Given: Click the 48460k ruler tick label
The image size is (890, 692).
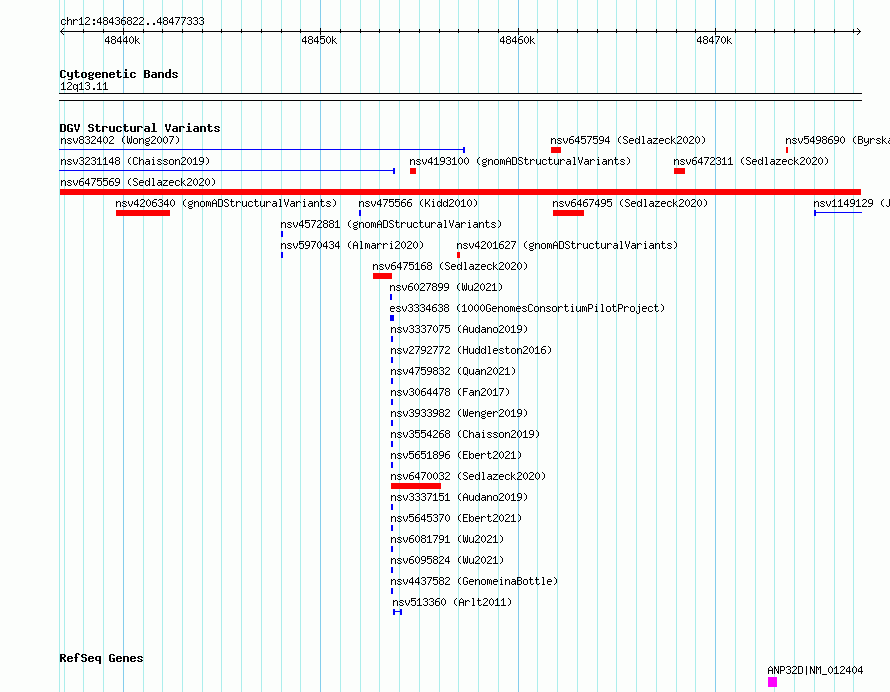Looking at the screenshot, I should [x=517, y=40].
